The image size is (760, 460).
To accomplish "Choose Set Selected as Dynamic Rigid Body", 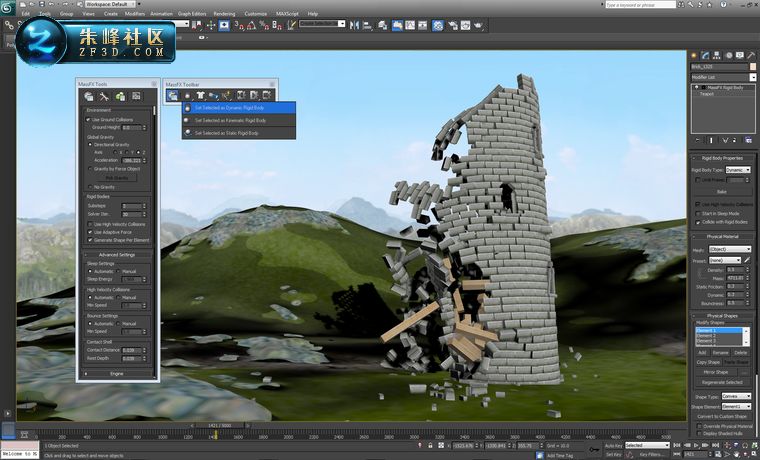I will [x=239, y=108].
